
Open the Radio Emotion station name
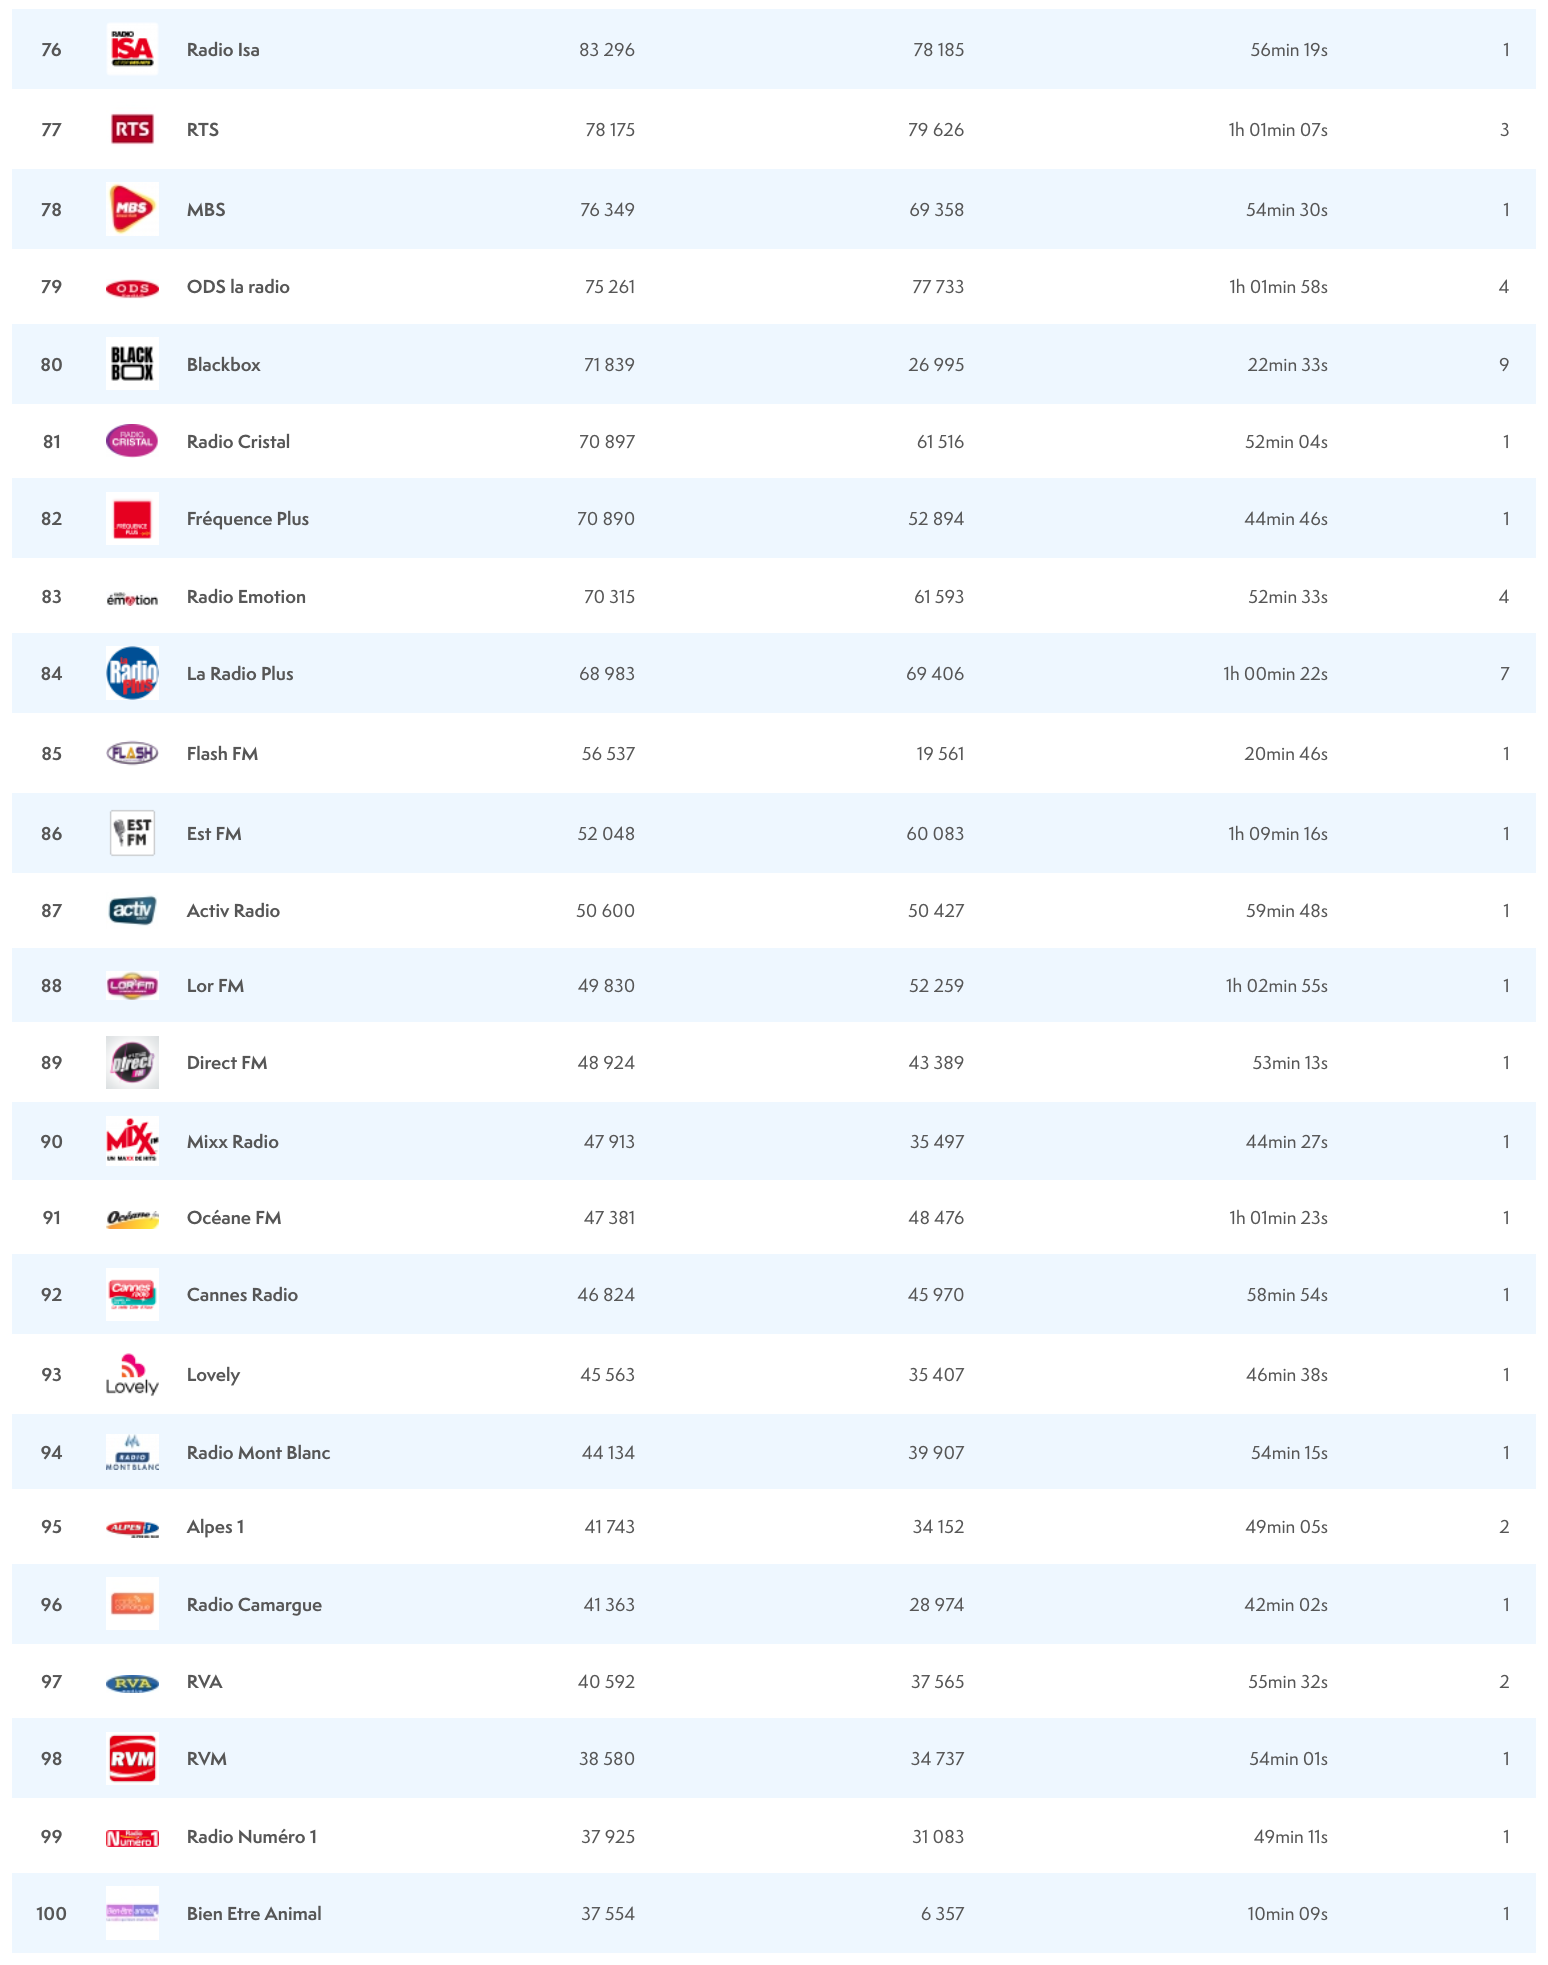(x=246, y=597)
